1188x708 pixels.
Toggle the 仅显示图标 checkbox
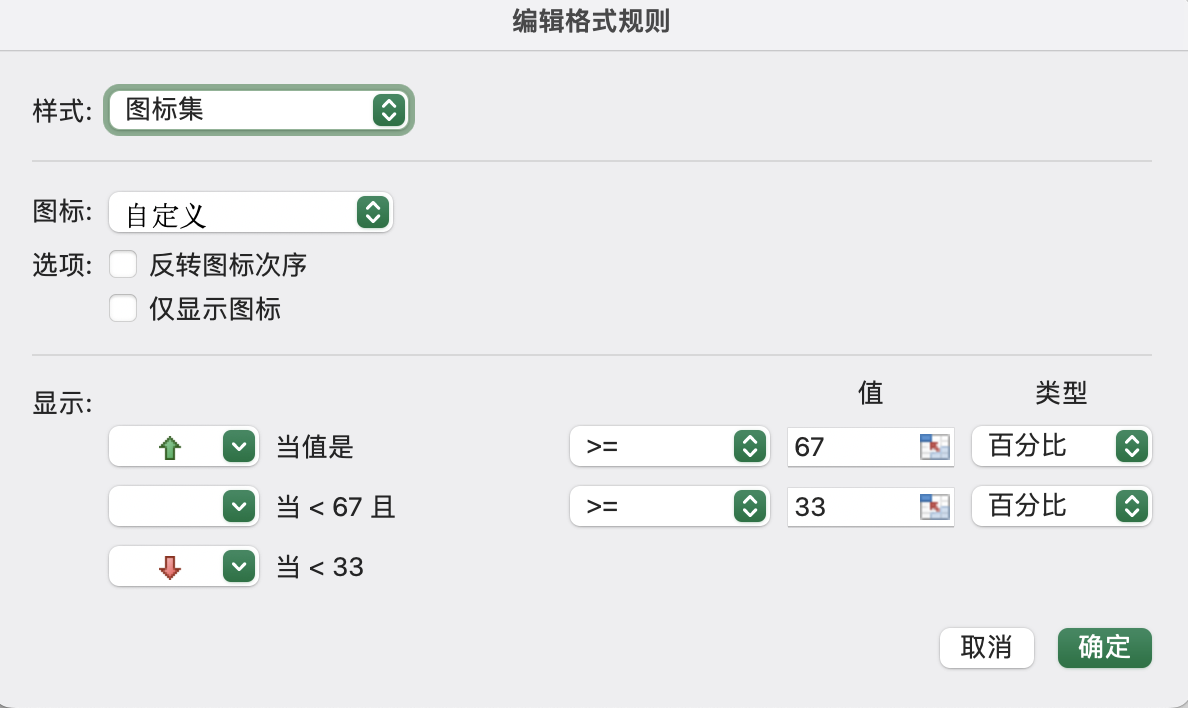[123, 309]
